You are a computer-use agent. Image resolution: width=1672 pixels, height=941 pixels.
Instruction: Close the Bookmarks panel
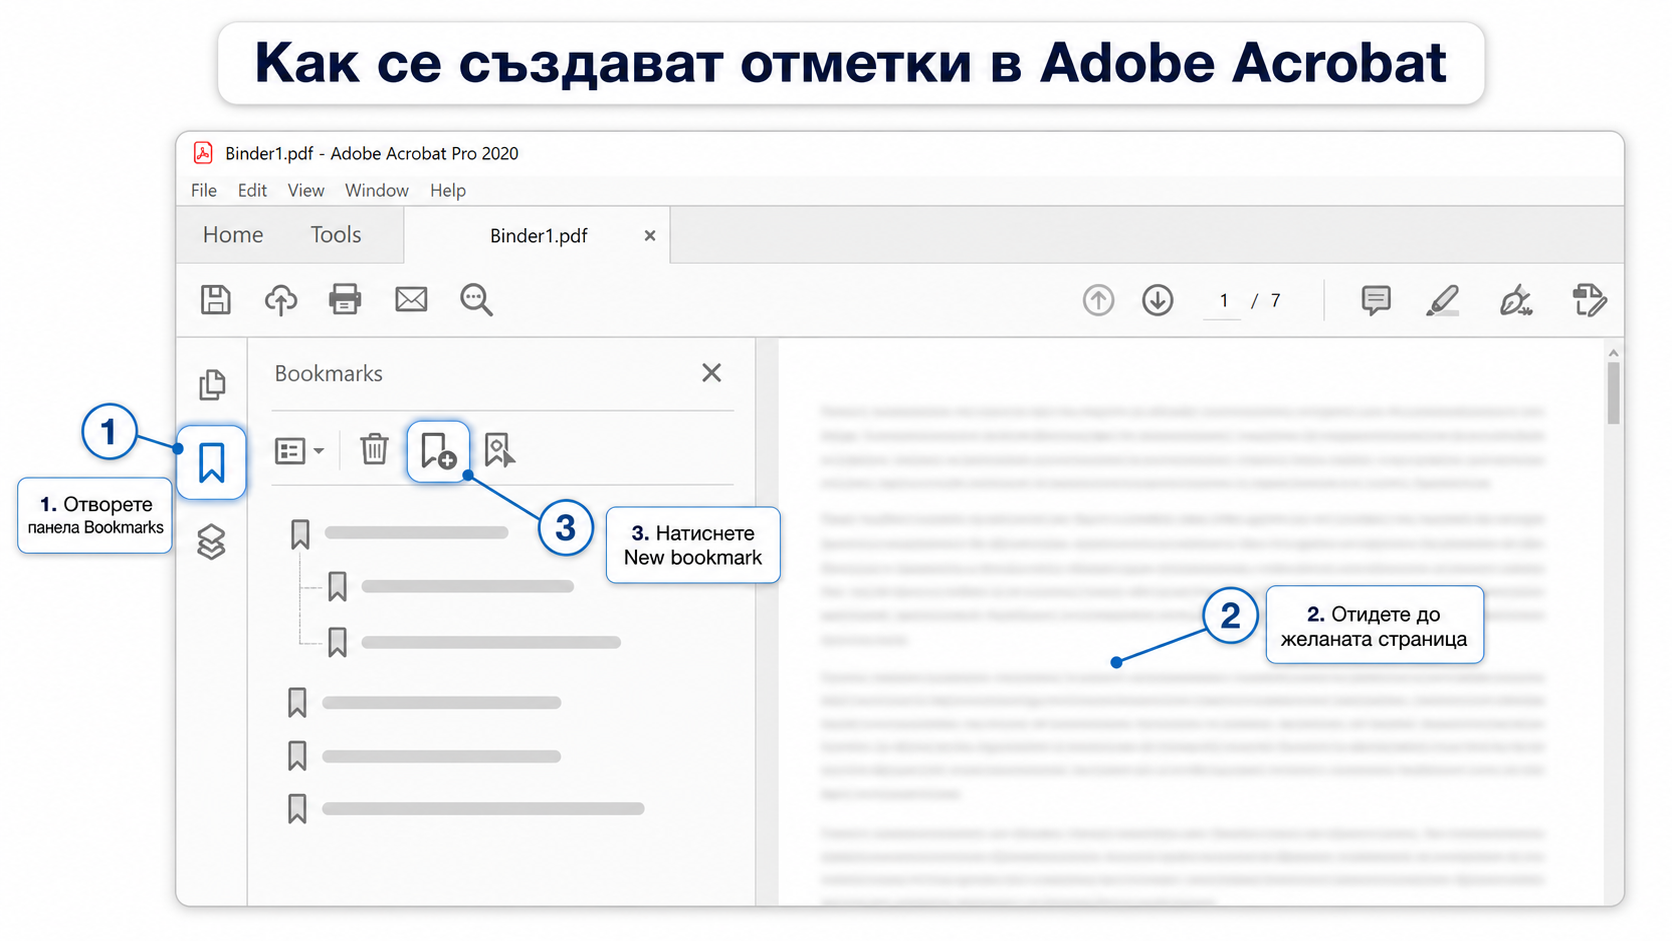pos(711,373)
